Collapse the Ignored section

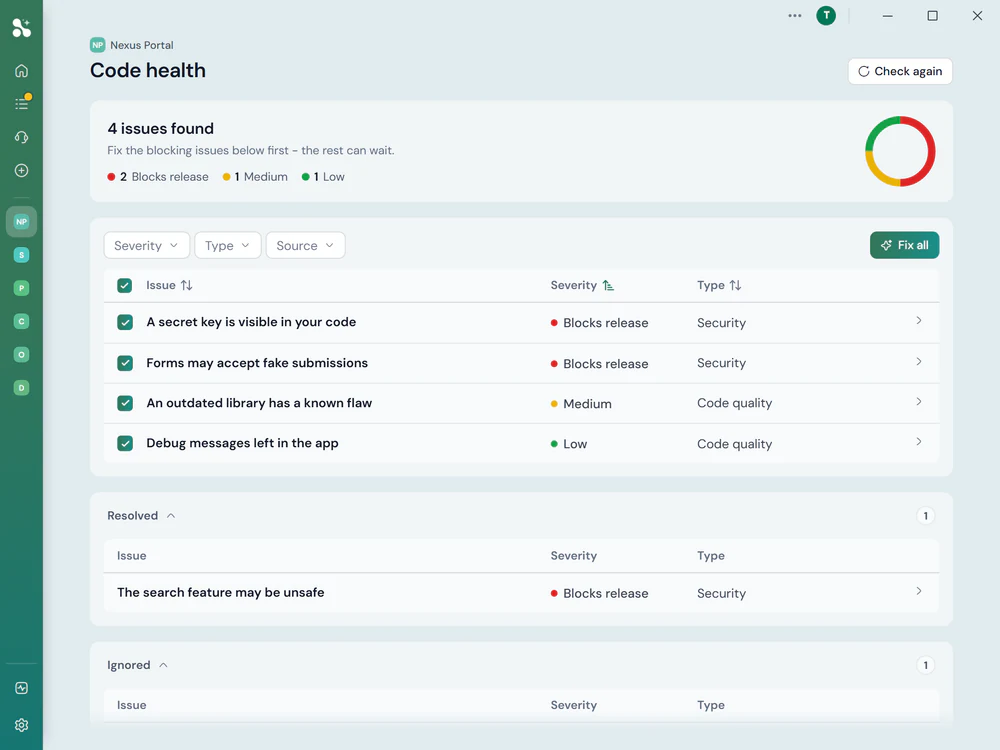163,665
